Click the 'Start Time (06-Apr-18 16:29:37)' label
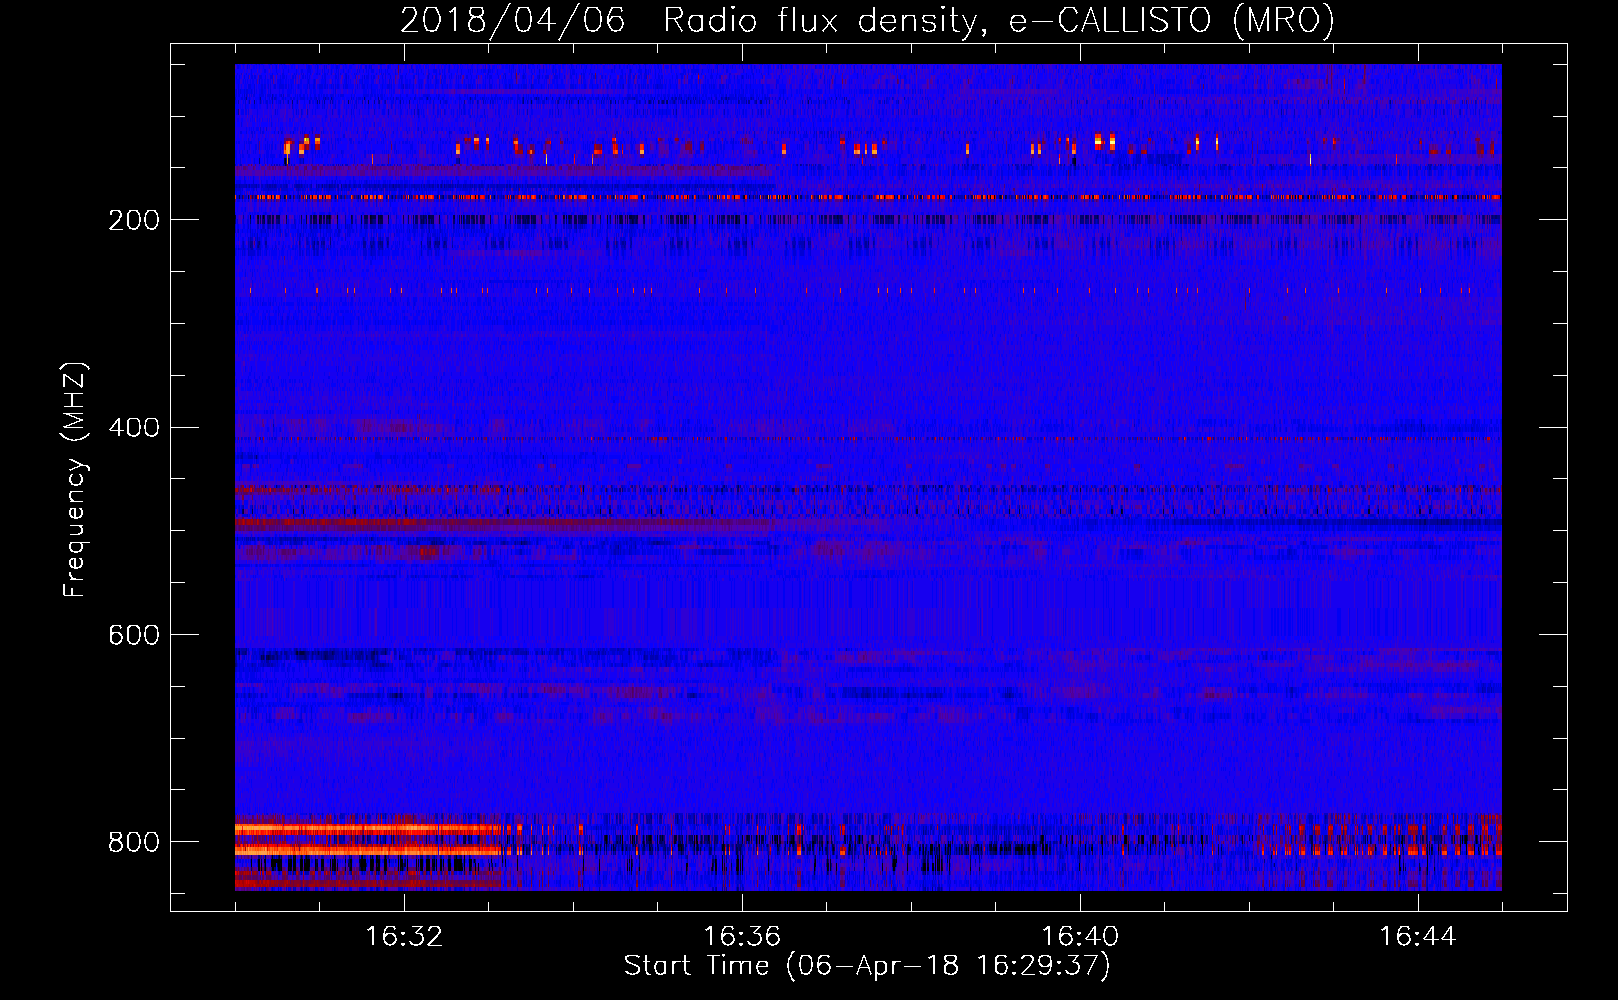 point(867,966)
